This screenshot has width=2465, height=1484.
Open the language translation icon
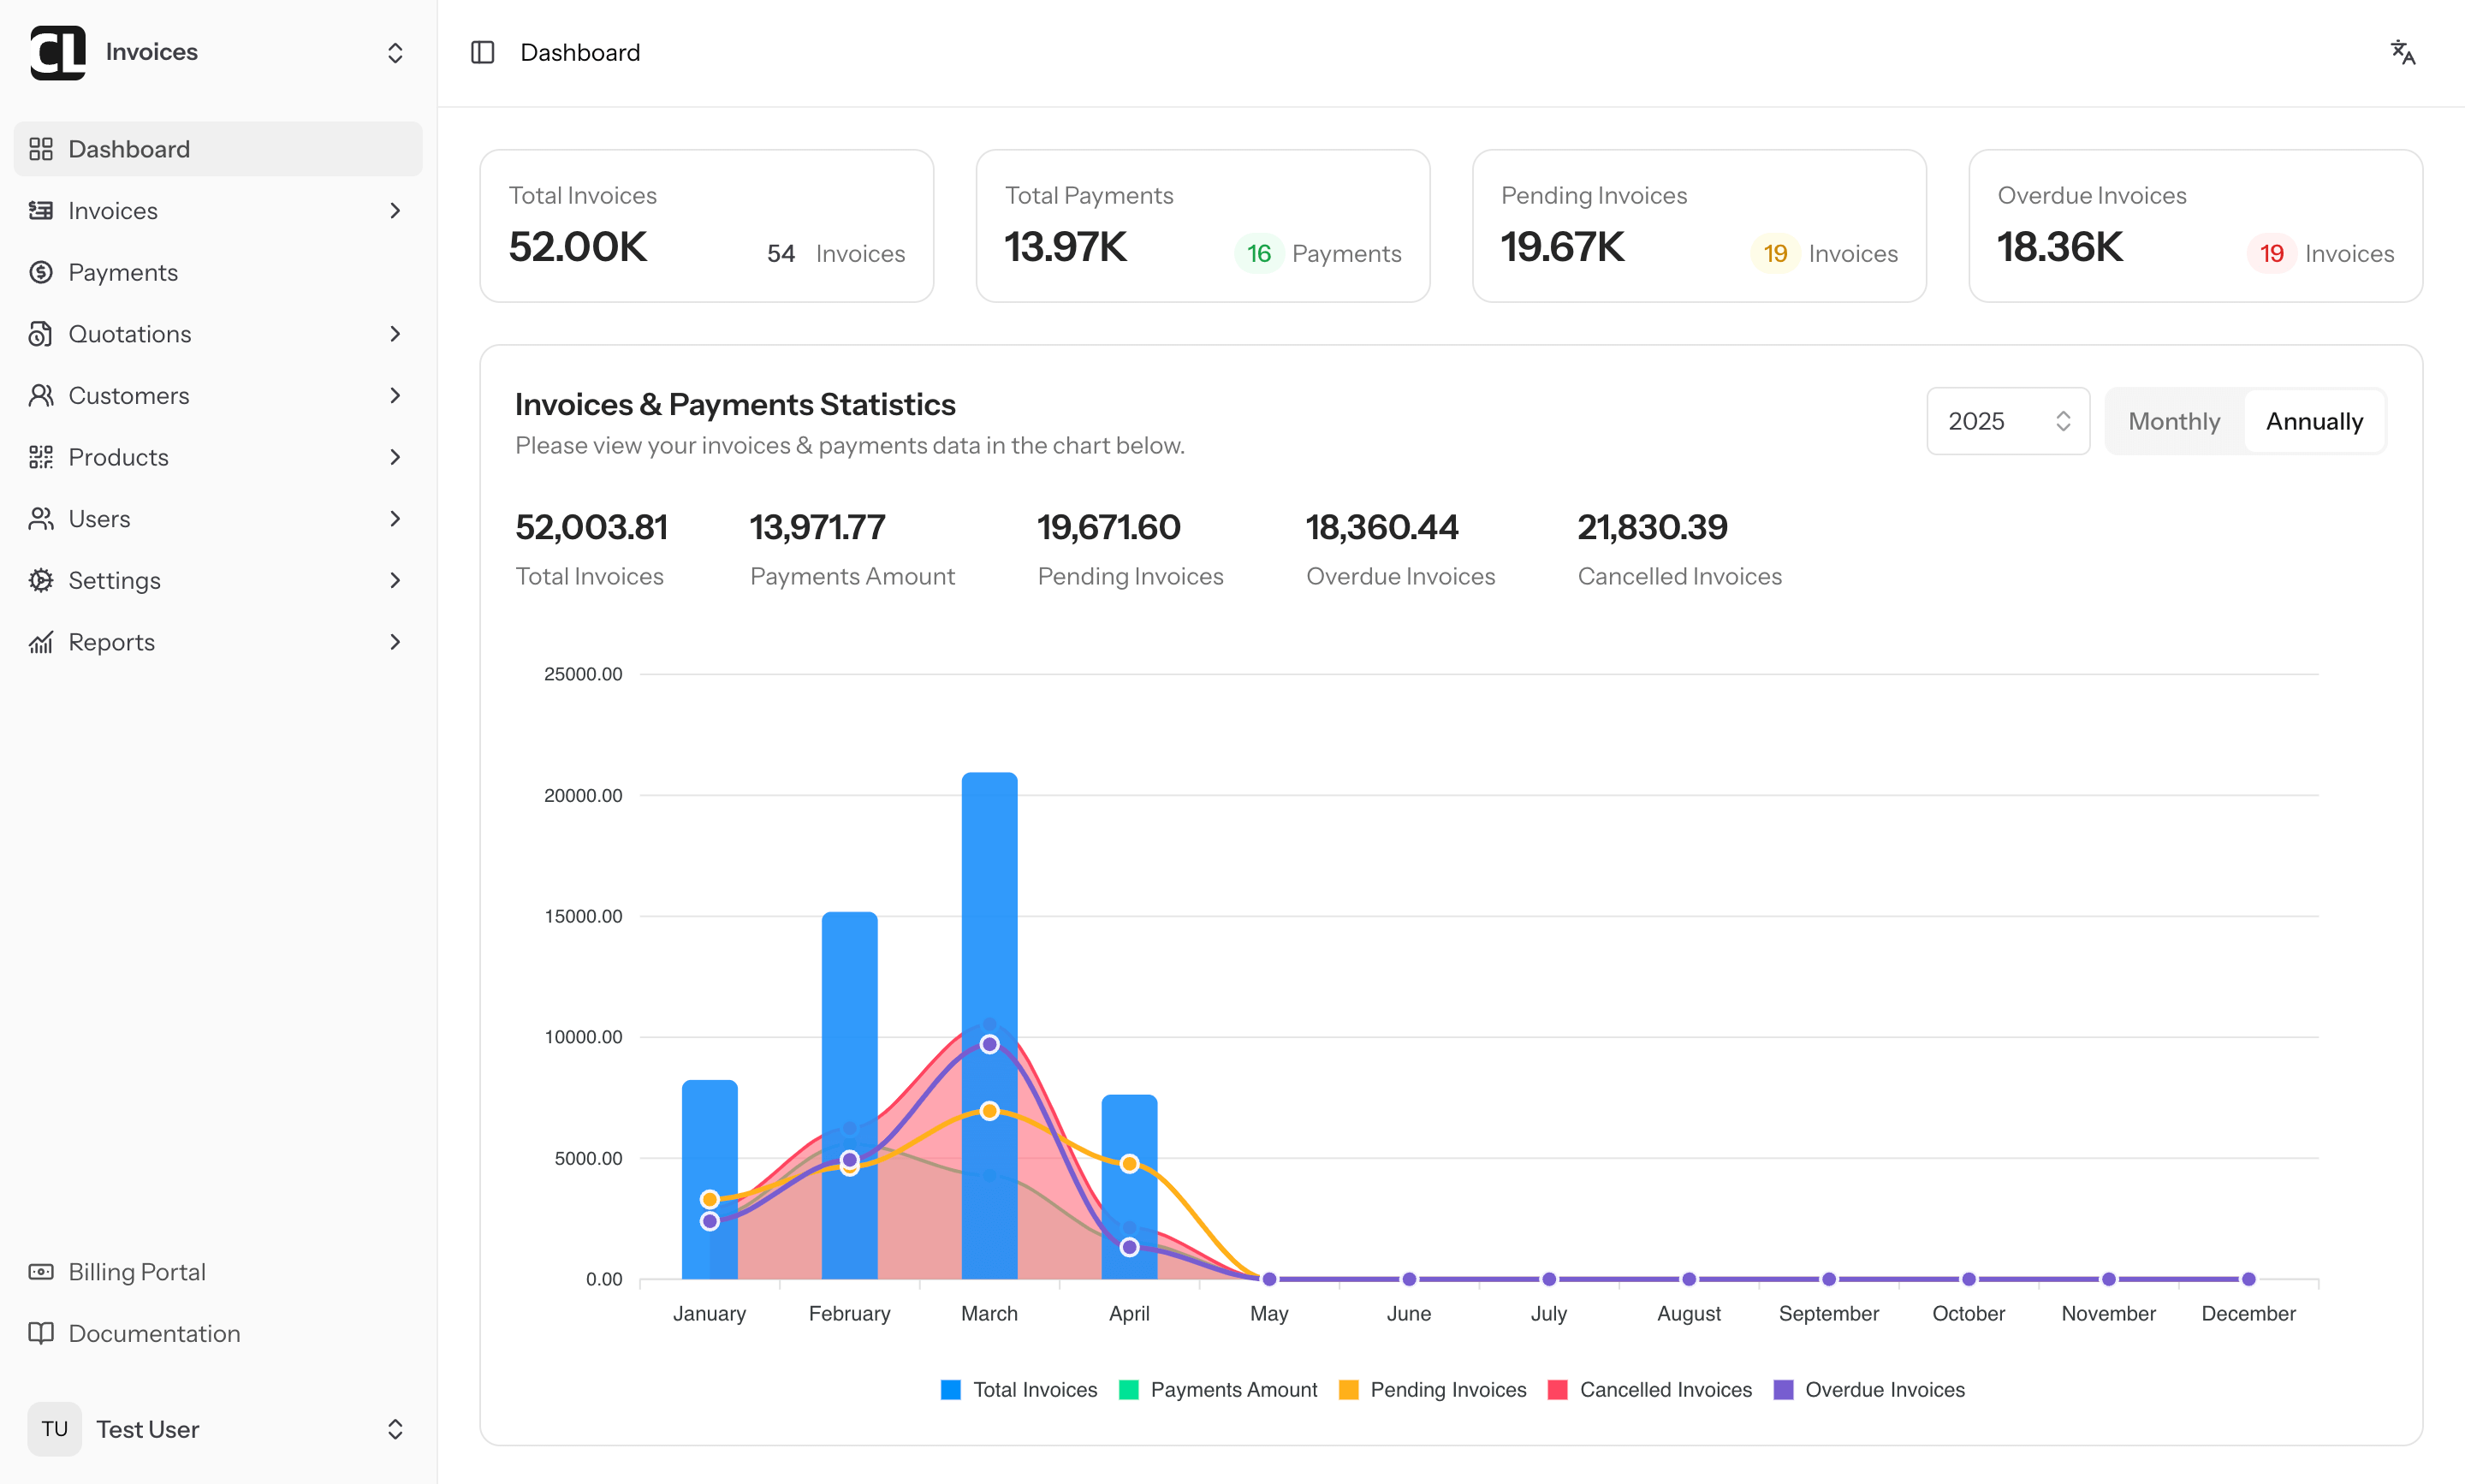(x=2402, y=52)
